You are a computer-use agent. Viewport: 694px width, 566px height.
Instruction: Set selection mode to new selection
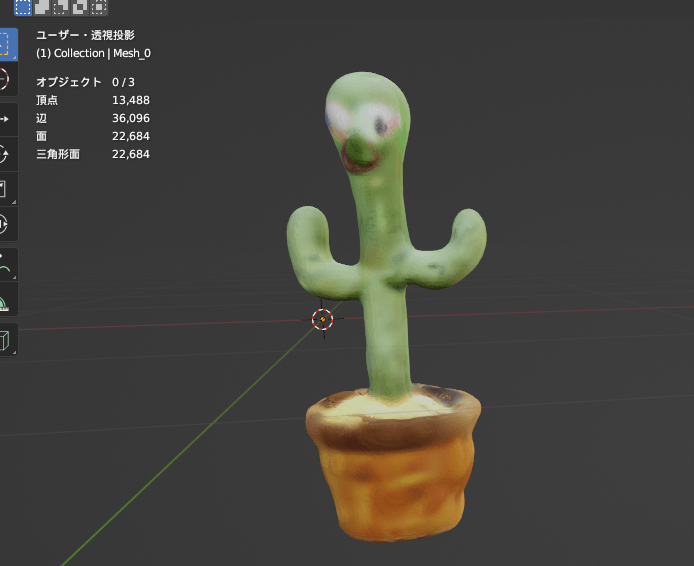click(23, 7)
